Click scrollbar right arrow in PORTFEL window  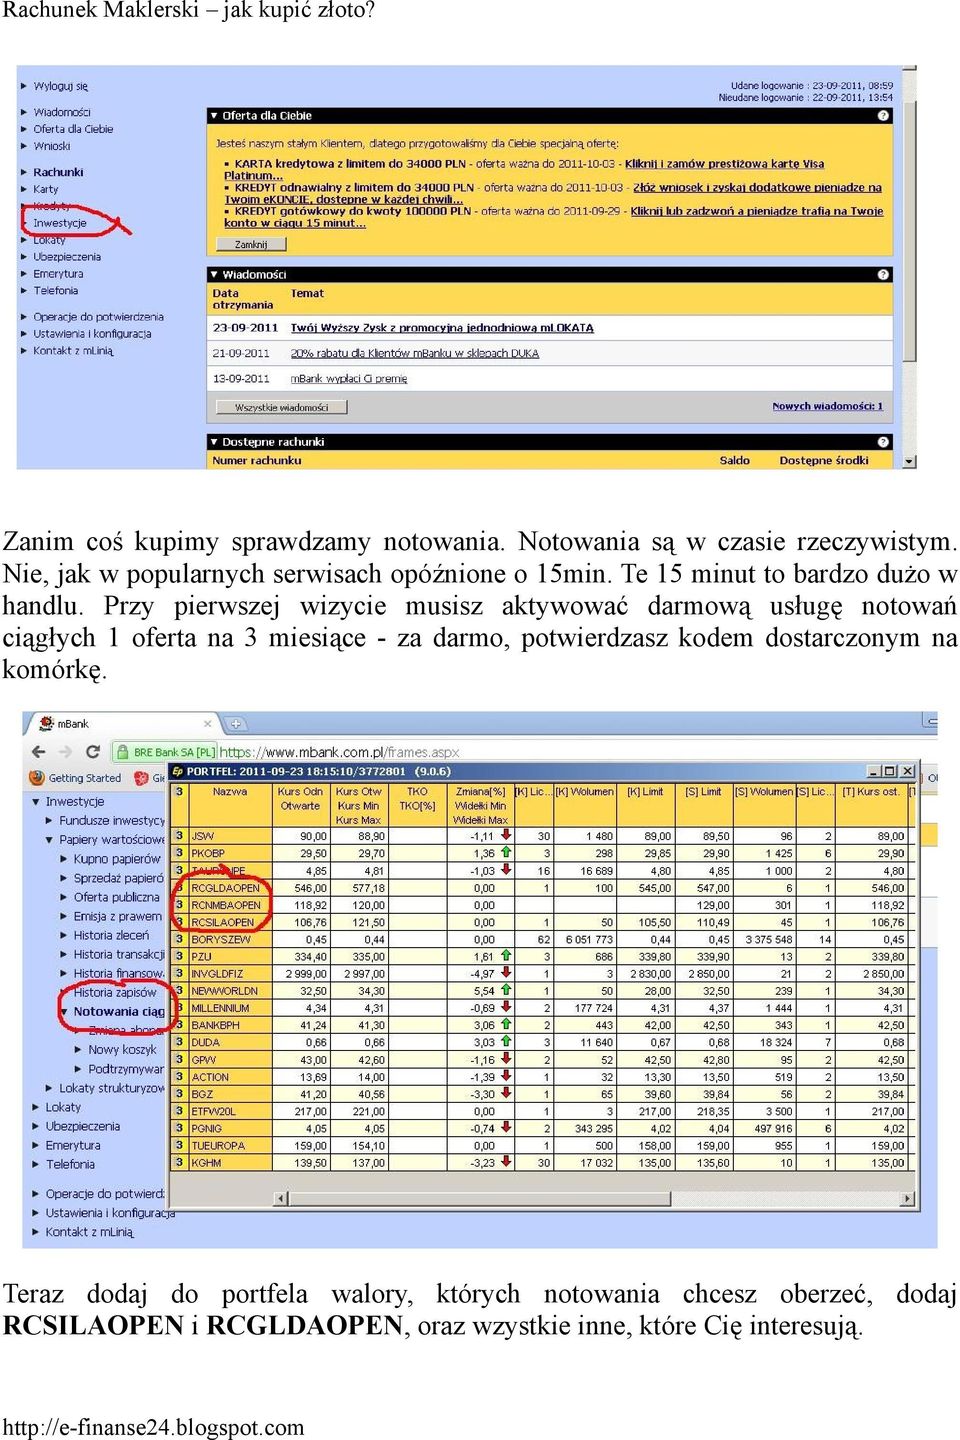pos(908,1198)
